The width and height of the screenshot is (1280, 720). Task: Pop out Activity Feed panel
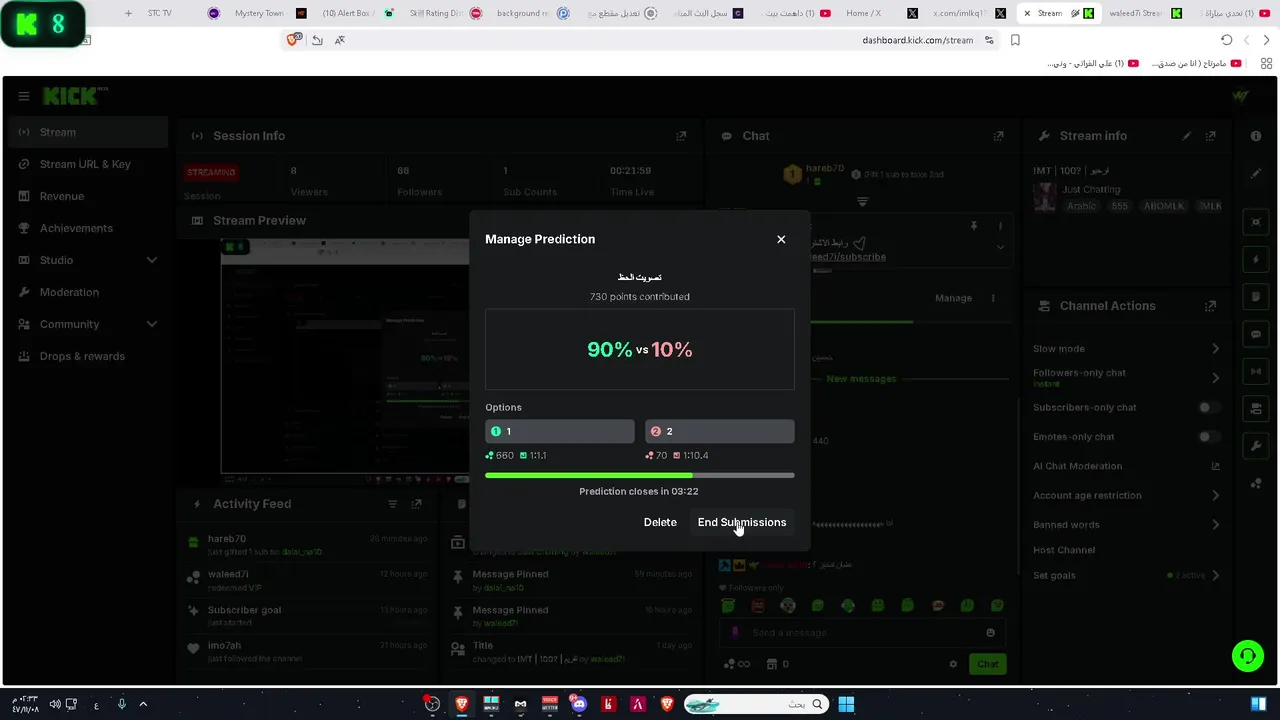pyautogui.click(x=417, y=504)
